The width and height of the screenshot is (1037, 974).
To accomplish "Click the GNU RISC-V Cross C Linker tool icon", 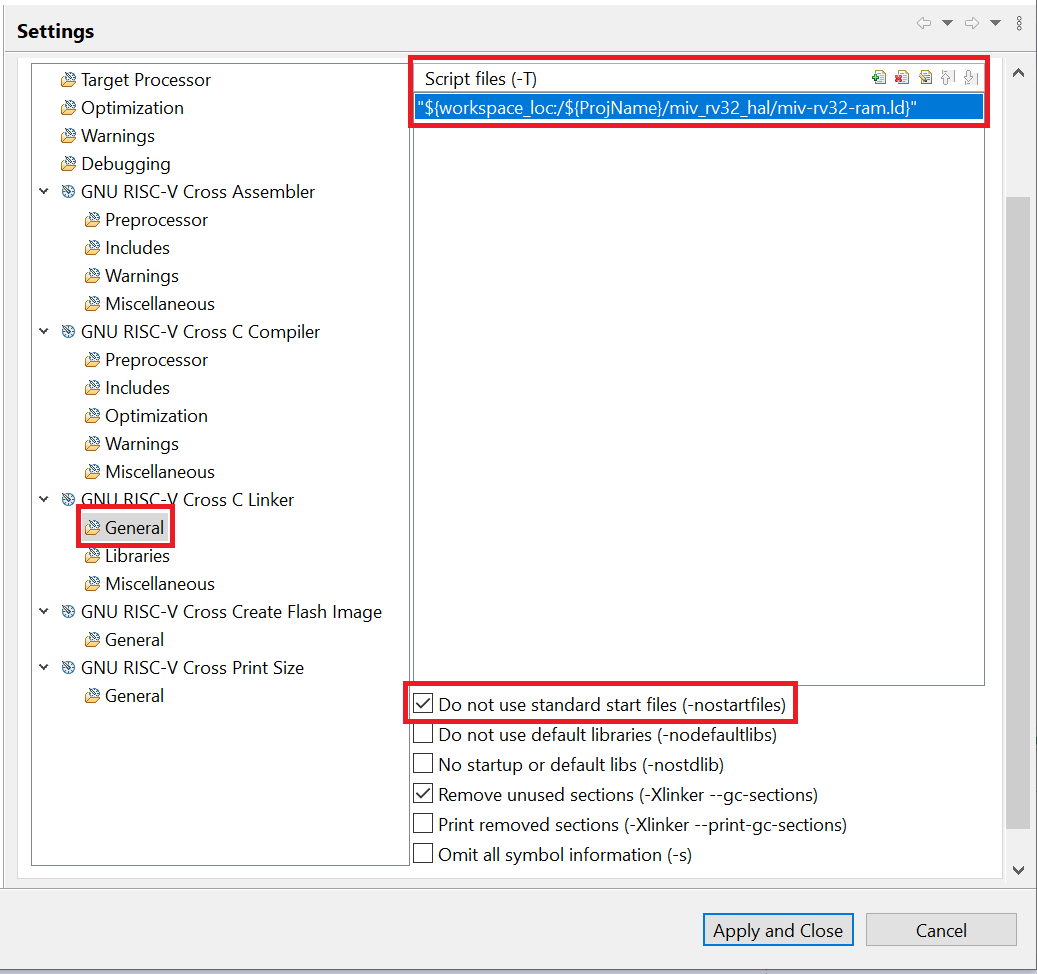I will click(68, 500).
